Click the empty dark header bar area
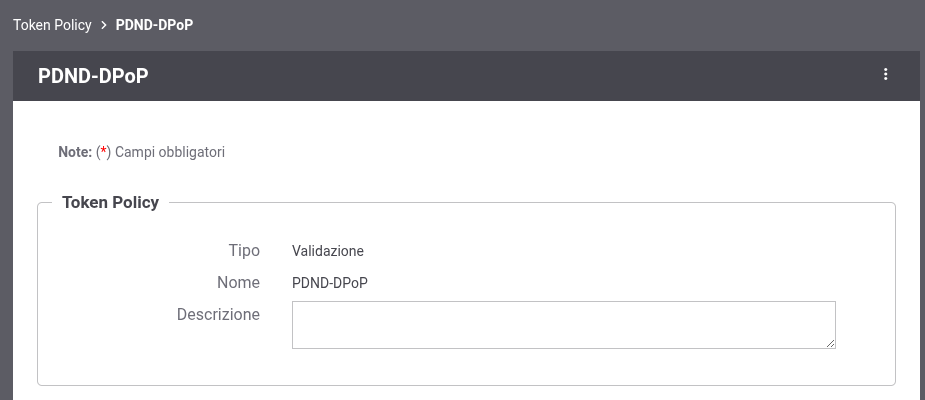This screenshot has width=925, height=400. coord(500,76)
